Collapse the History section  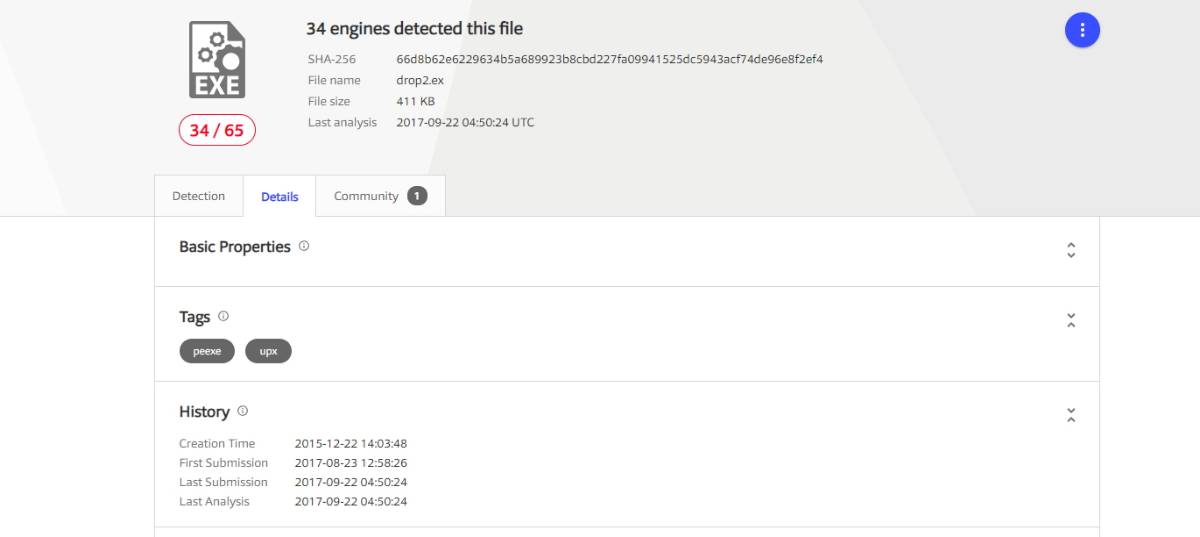tap(1071, 415)
